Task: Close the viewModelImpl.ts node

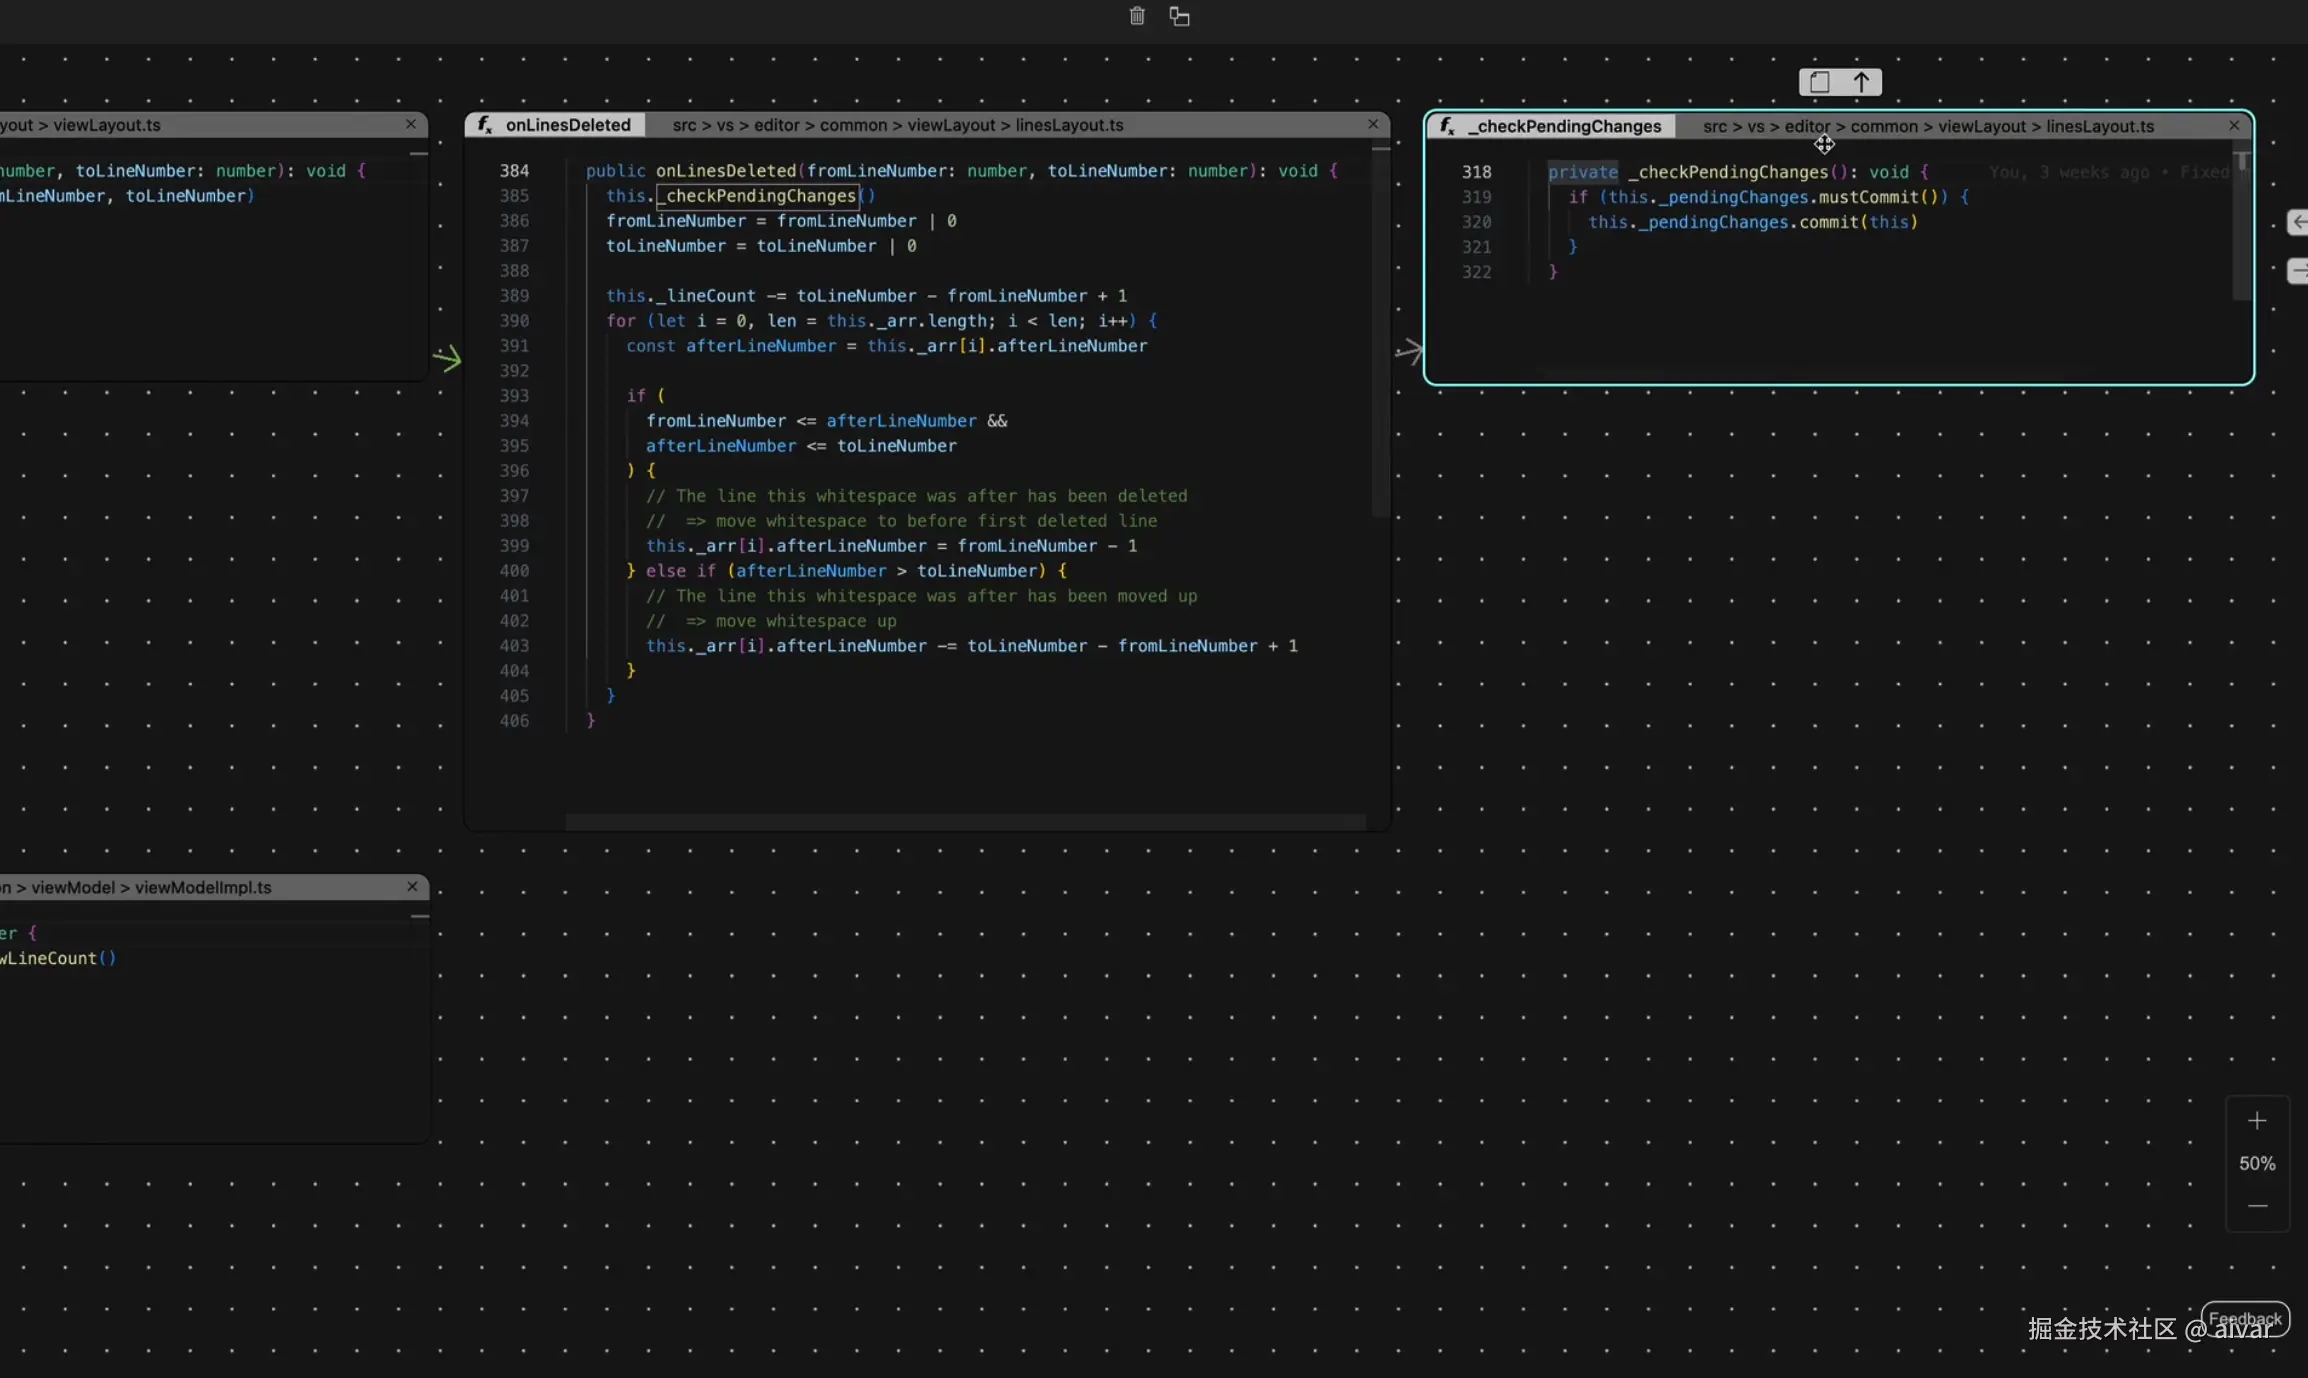Action: point(412,887)
